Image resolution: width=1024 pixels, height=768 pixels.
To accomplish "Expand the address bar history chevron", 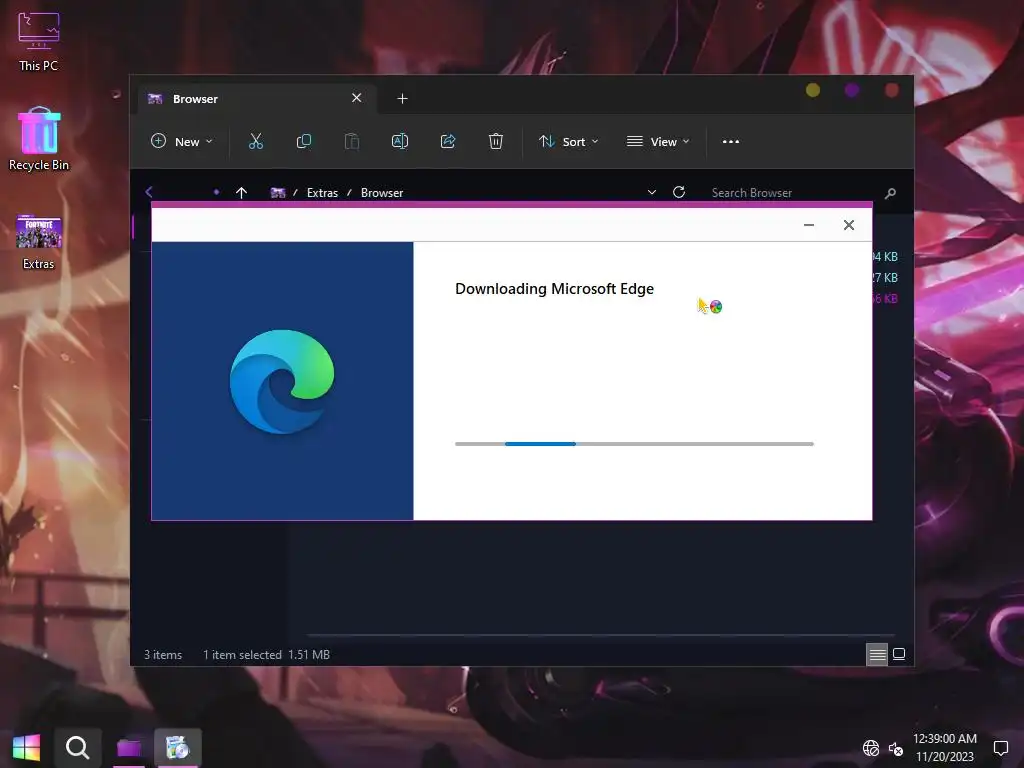I will 652,192.
